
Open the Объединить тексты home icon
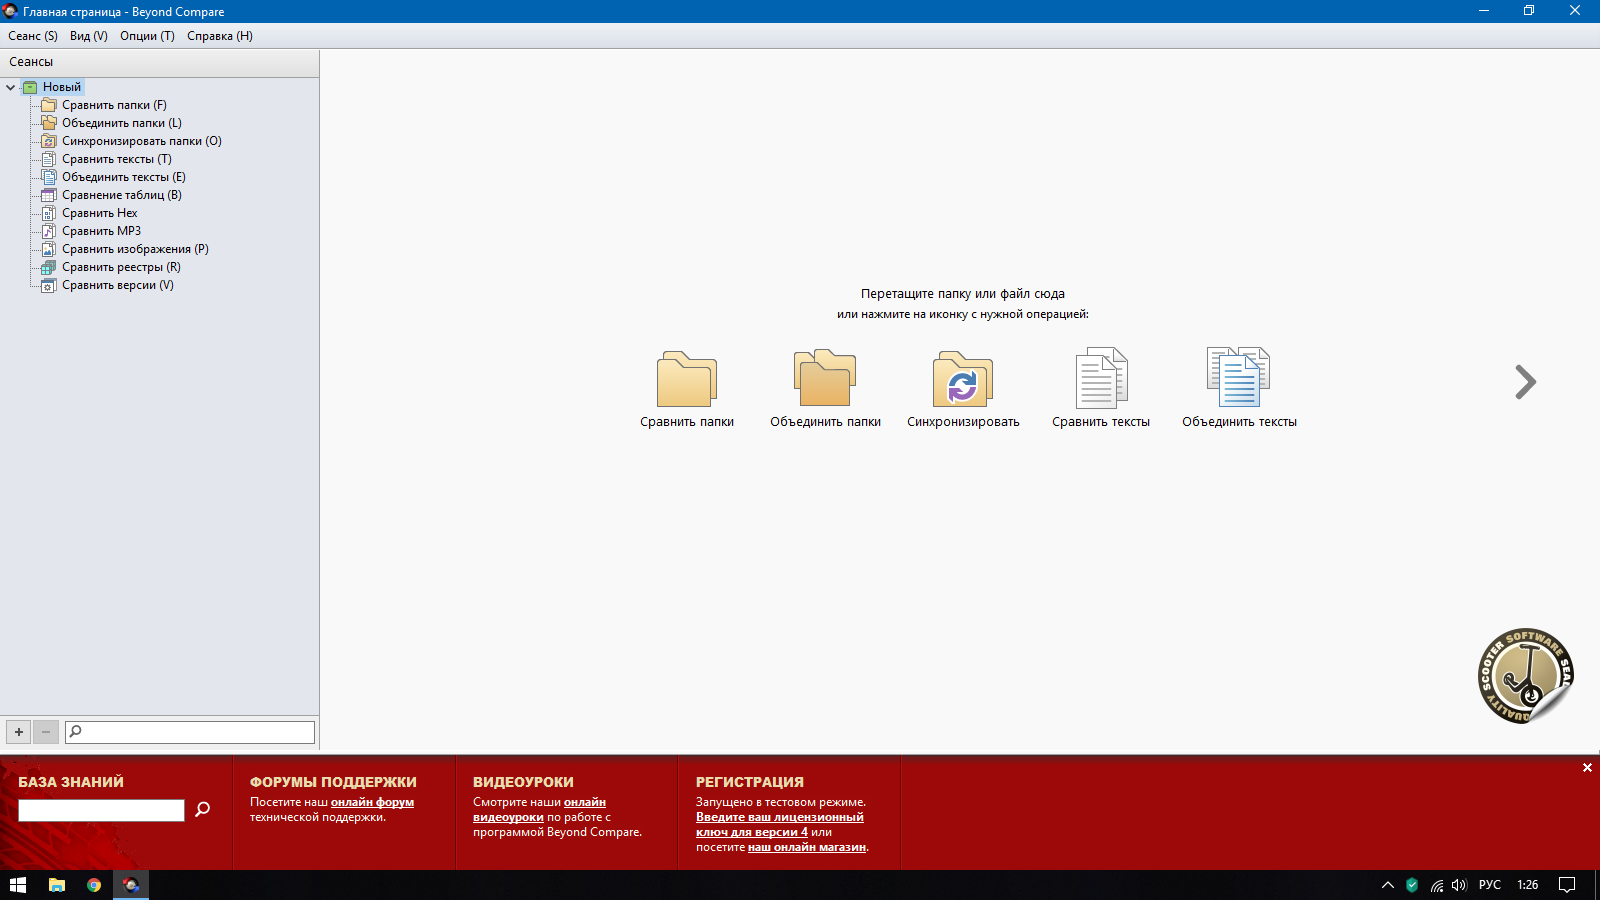pos(1239,388)
